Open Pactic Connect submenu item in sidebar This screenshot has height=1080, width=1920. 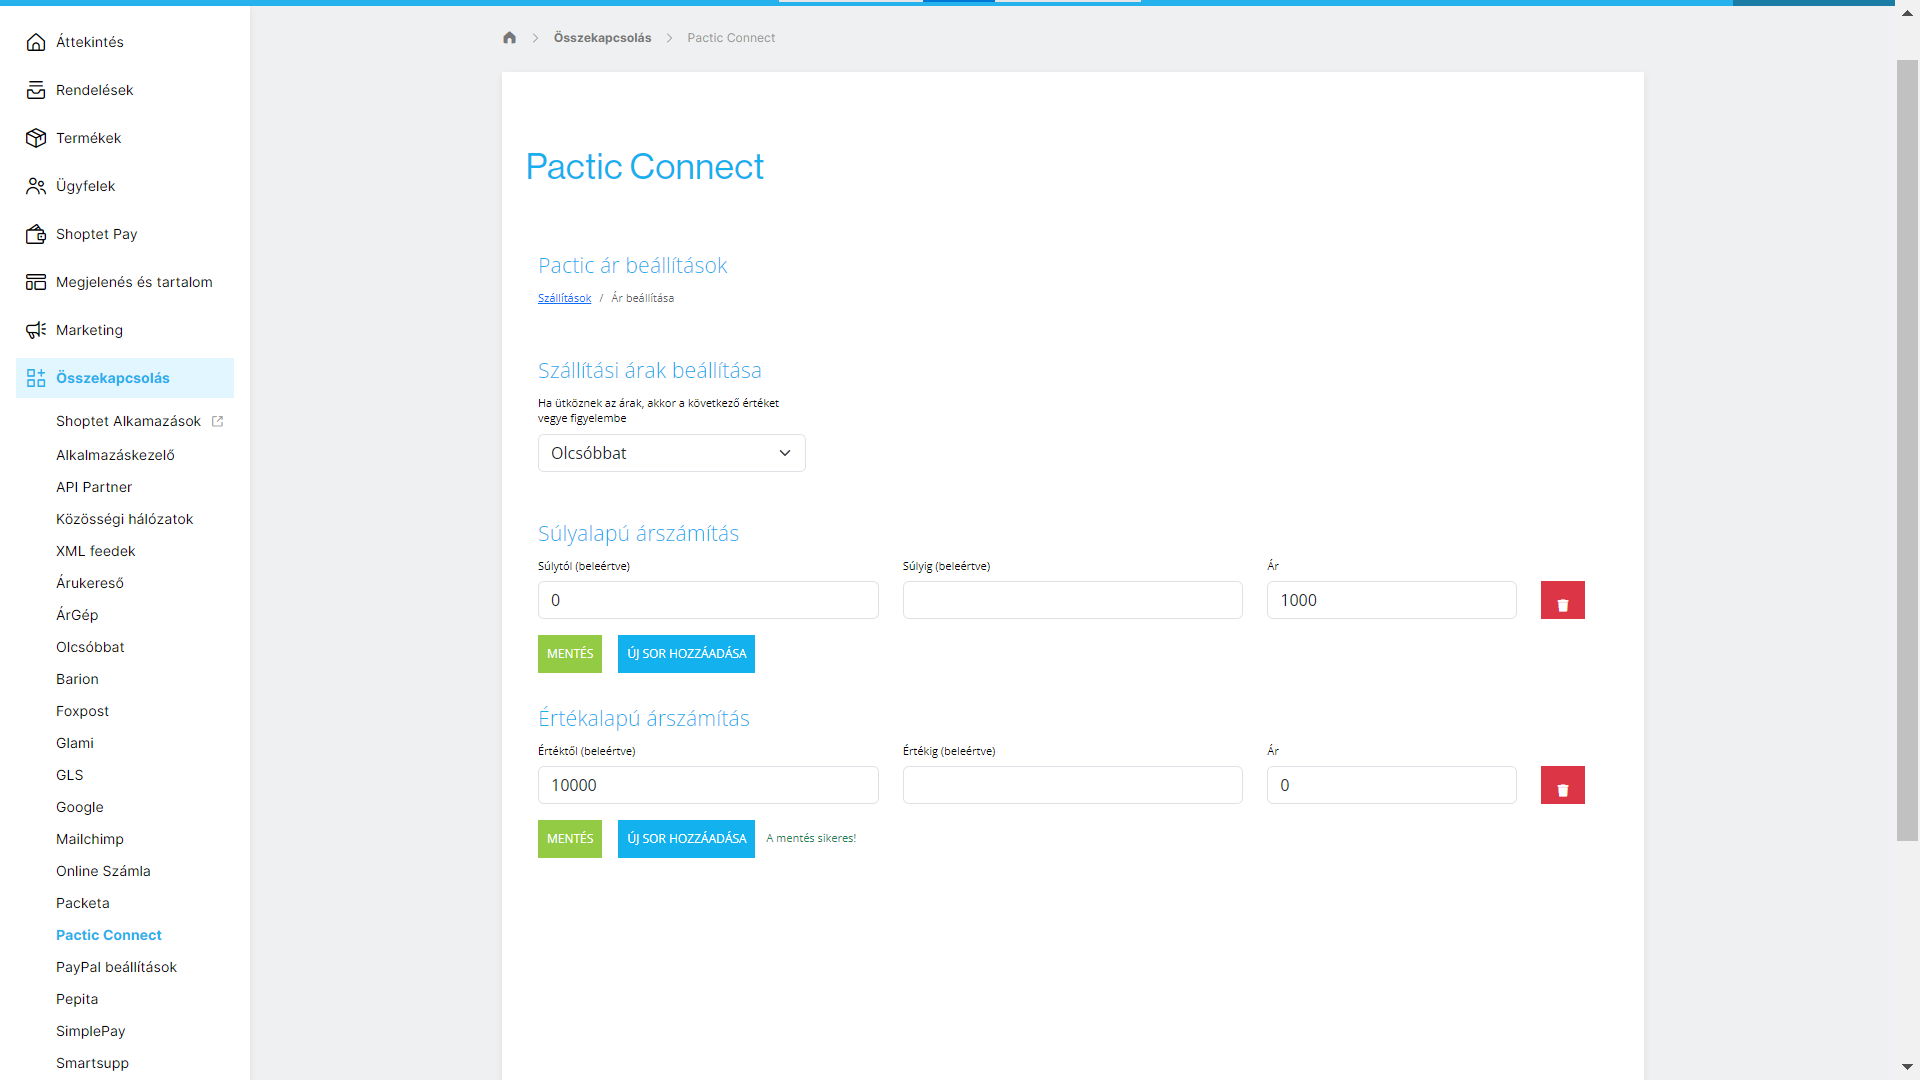[109, 935]
